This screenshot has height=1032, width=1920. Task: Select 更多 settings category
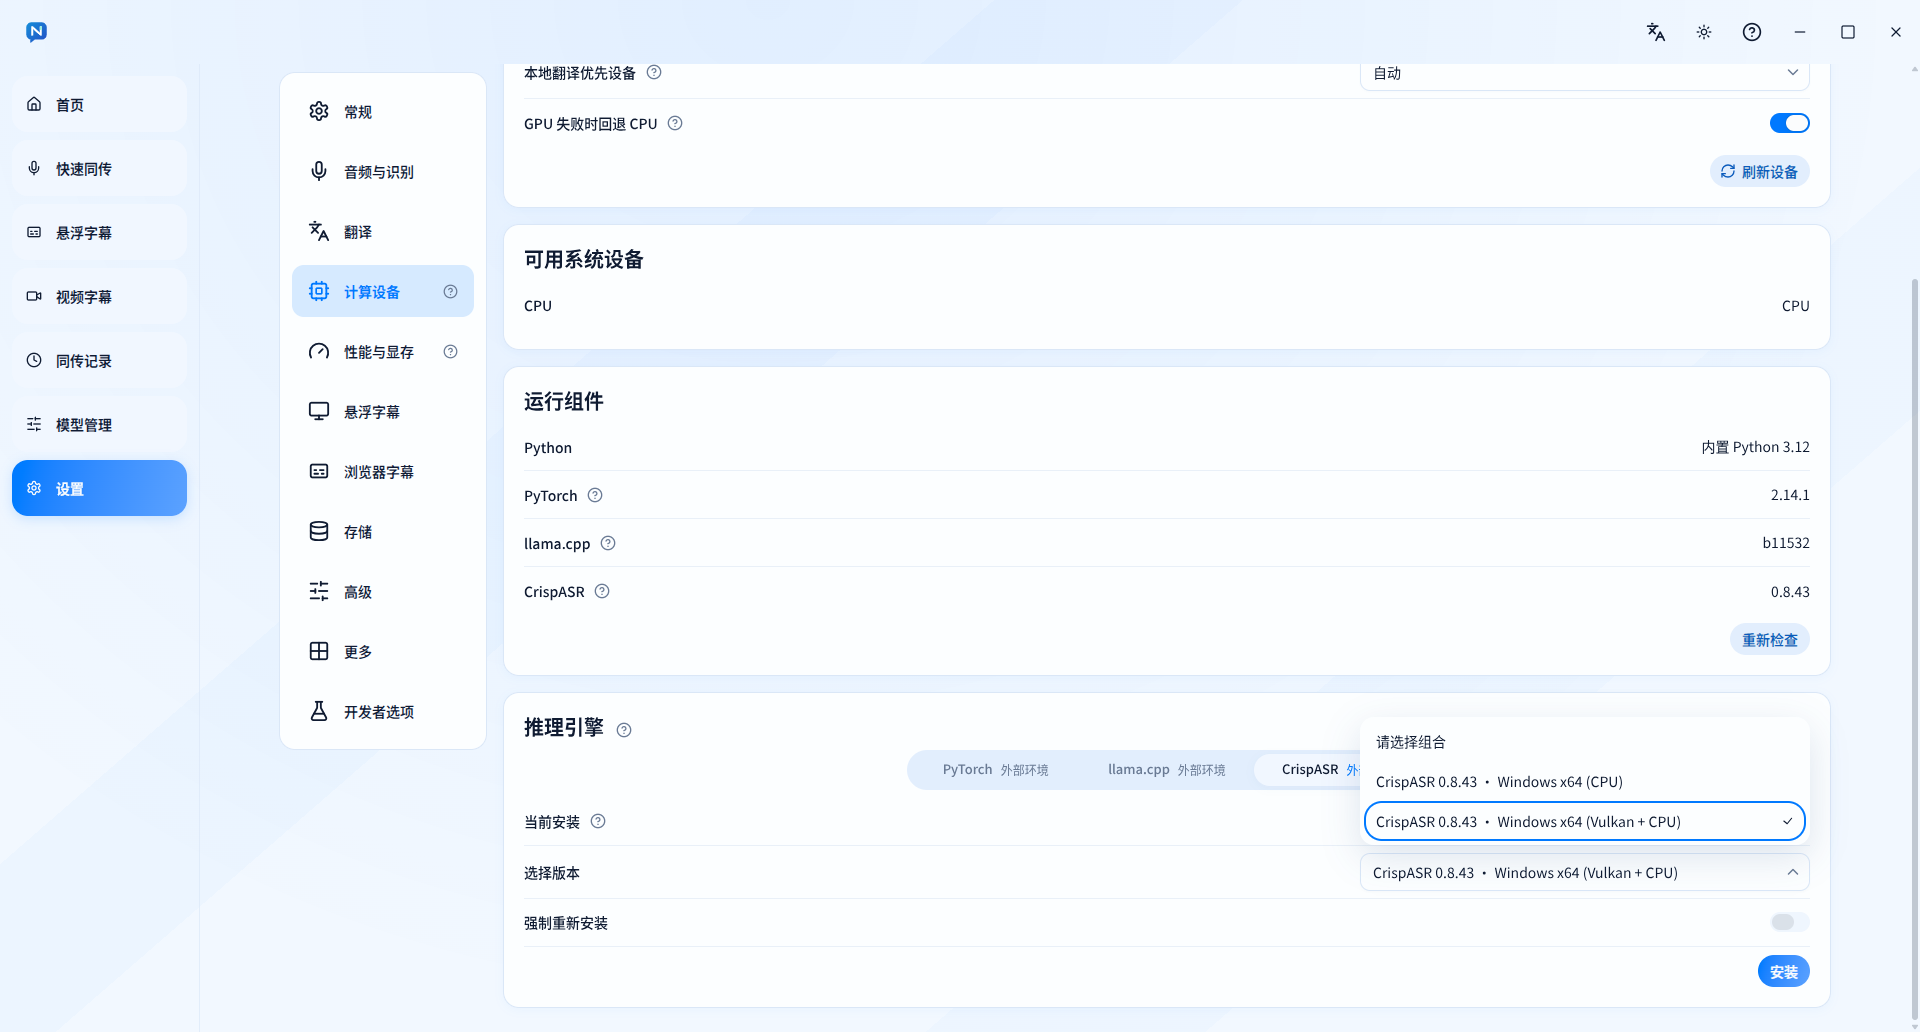tap(383, 651)
